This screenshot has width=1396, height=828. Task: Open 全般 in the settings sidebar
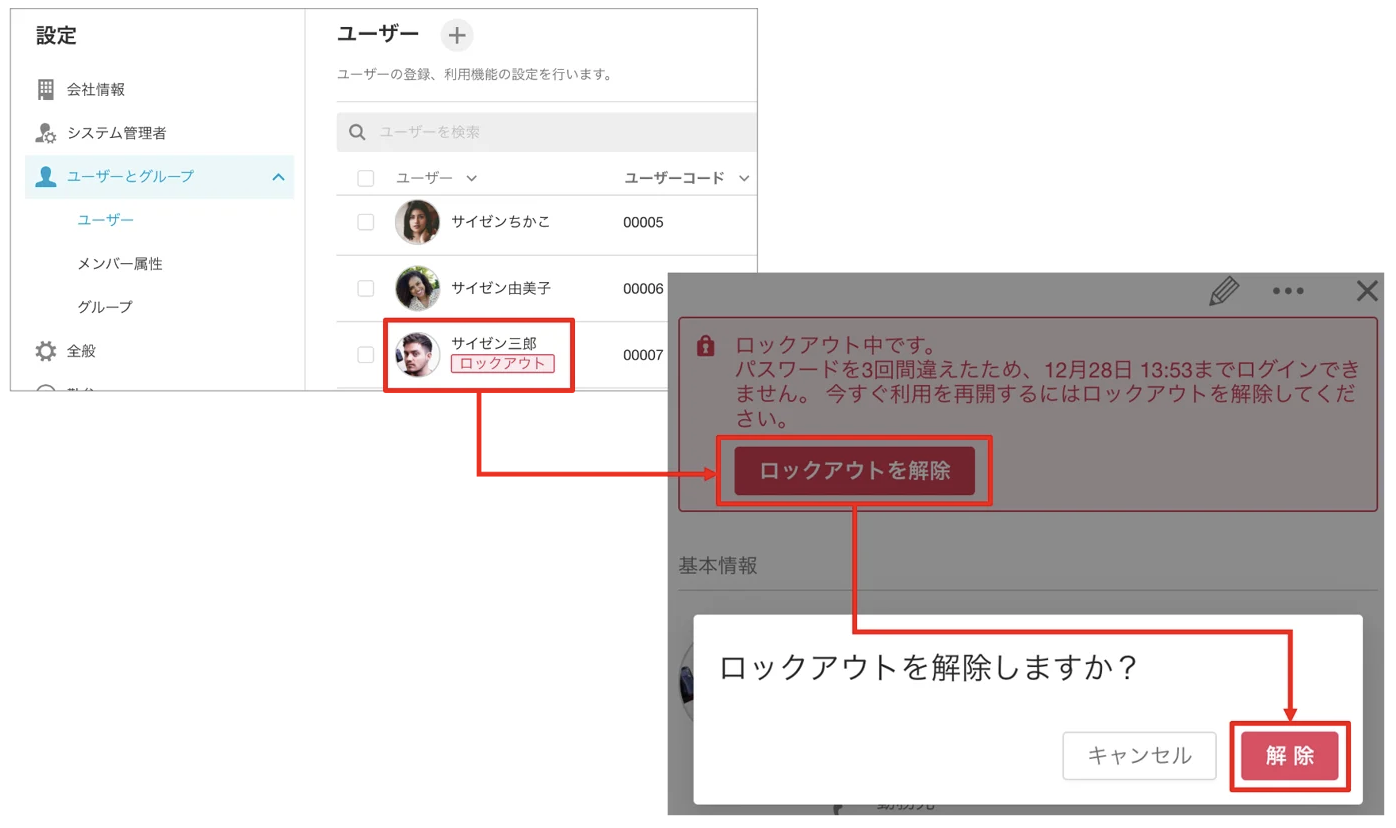pos(82,351)
